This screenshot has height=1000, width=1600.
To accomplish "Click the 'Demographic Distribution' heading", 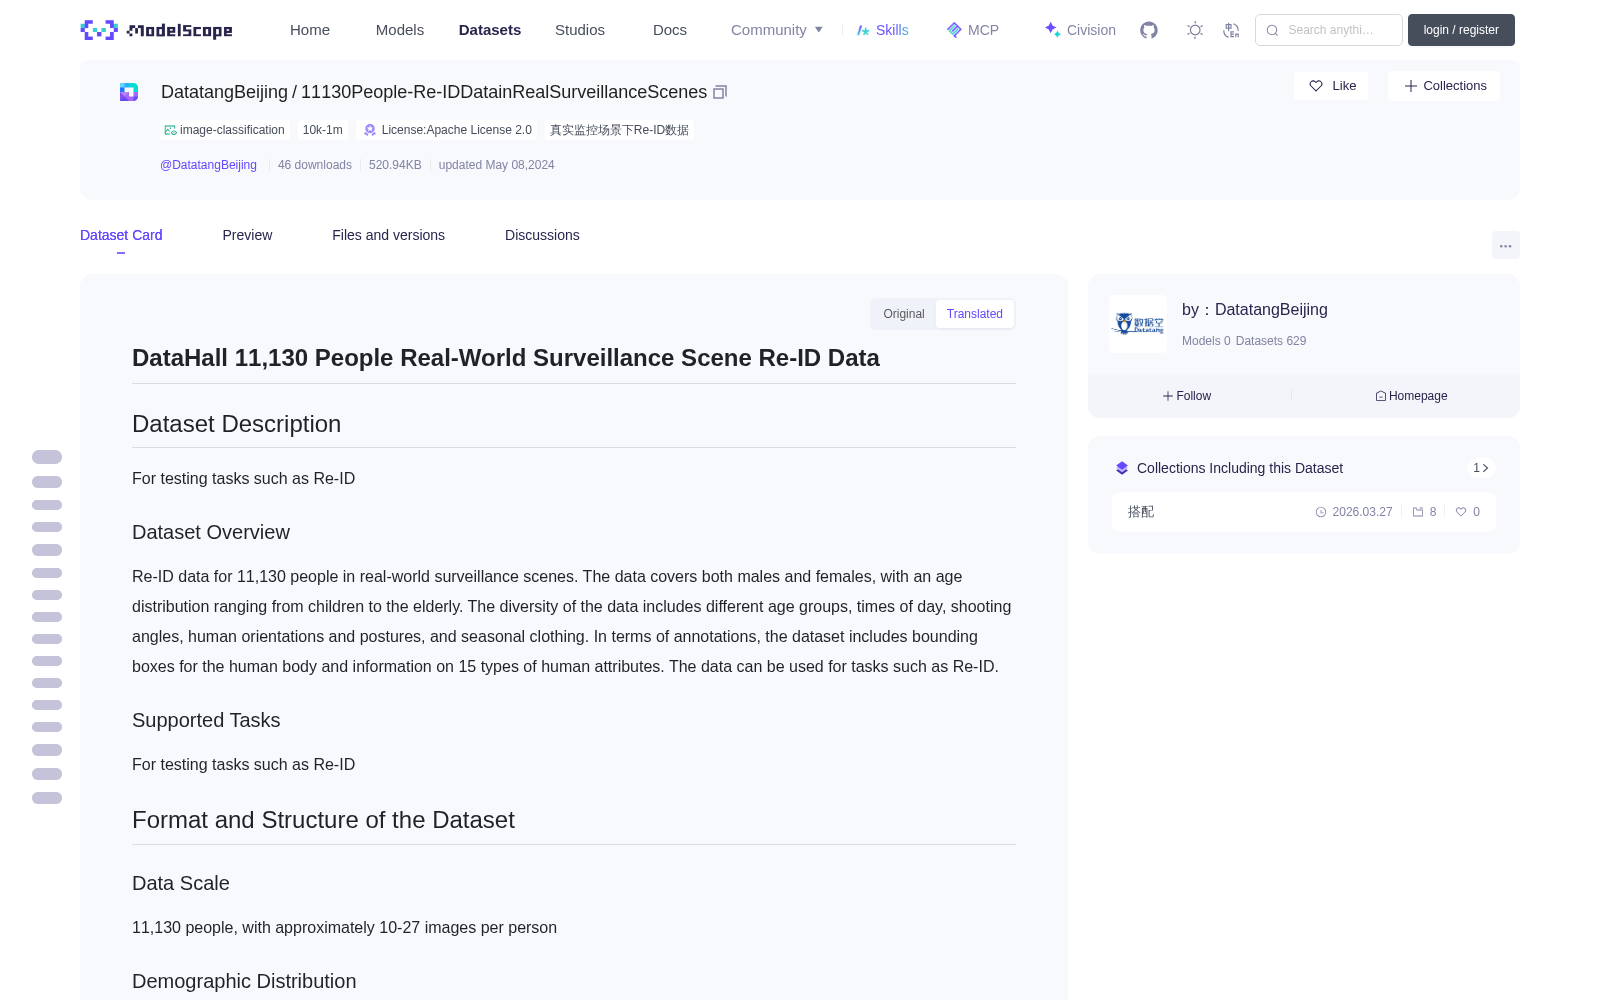I will (x=244, y=981).
